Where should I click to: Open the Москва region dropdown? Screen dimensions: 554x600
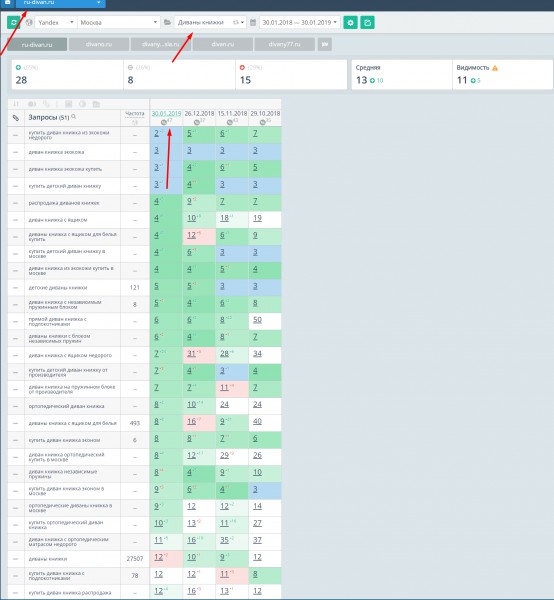coord(119,23)
